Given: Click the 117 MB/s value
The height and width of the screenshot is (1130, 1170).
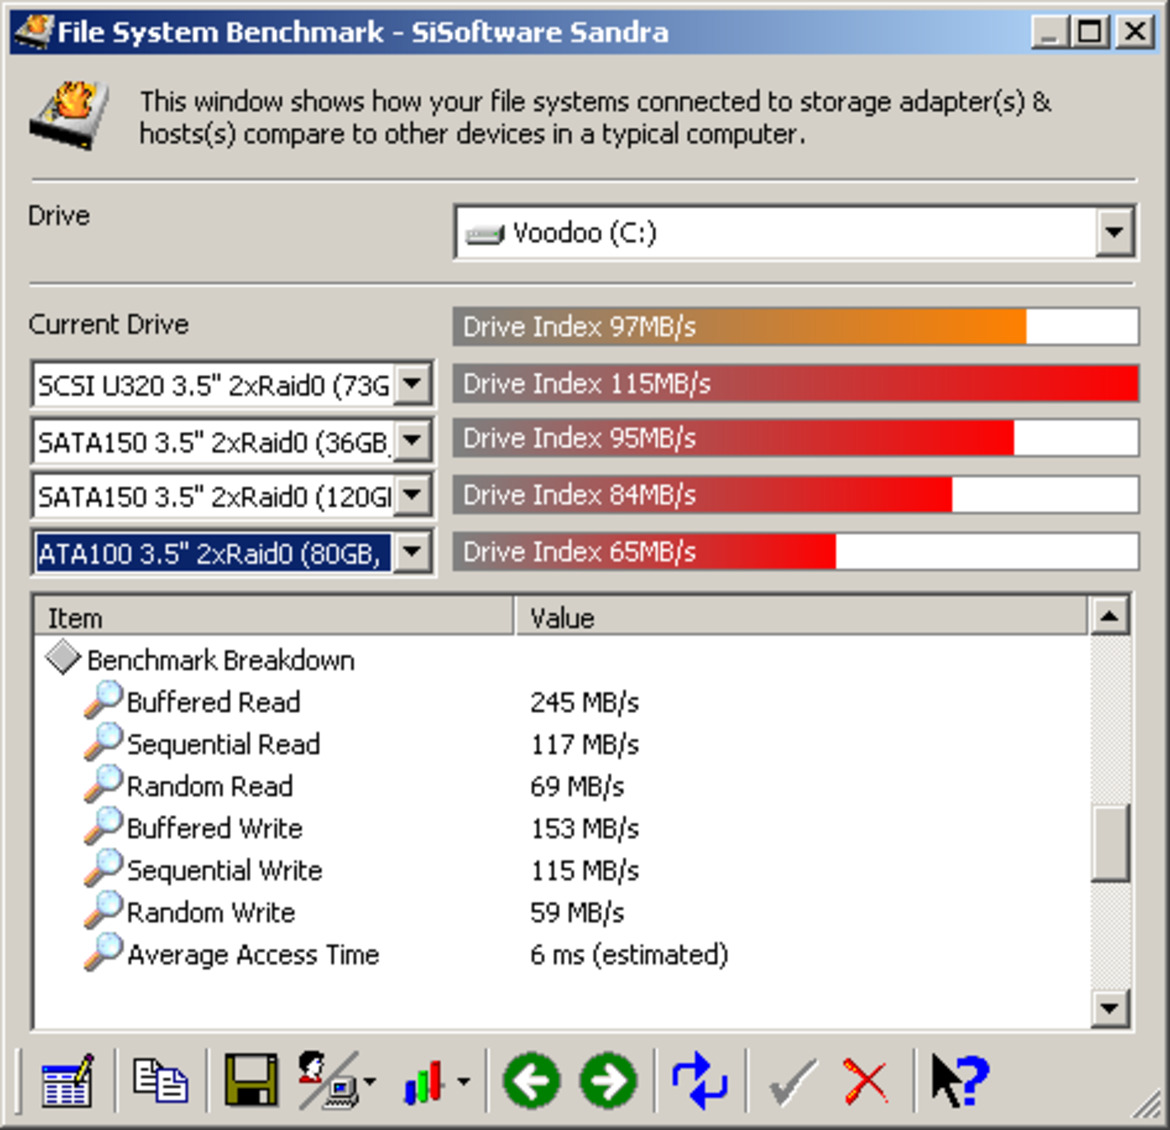Looking at the screenshot, I should [x=584, y=744].
